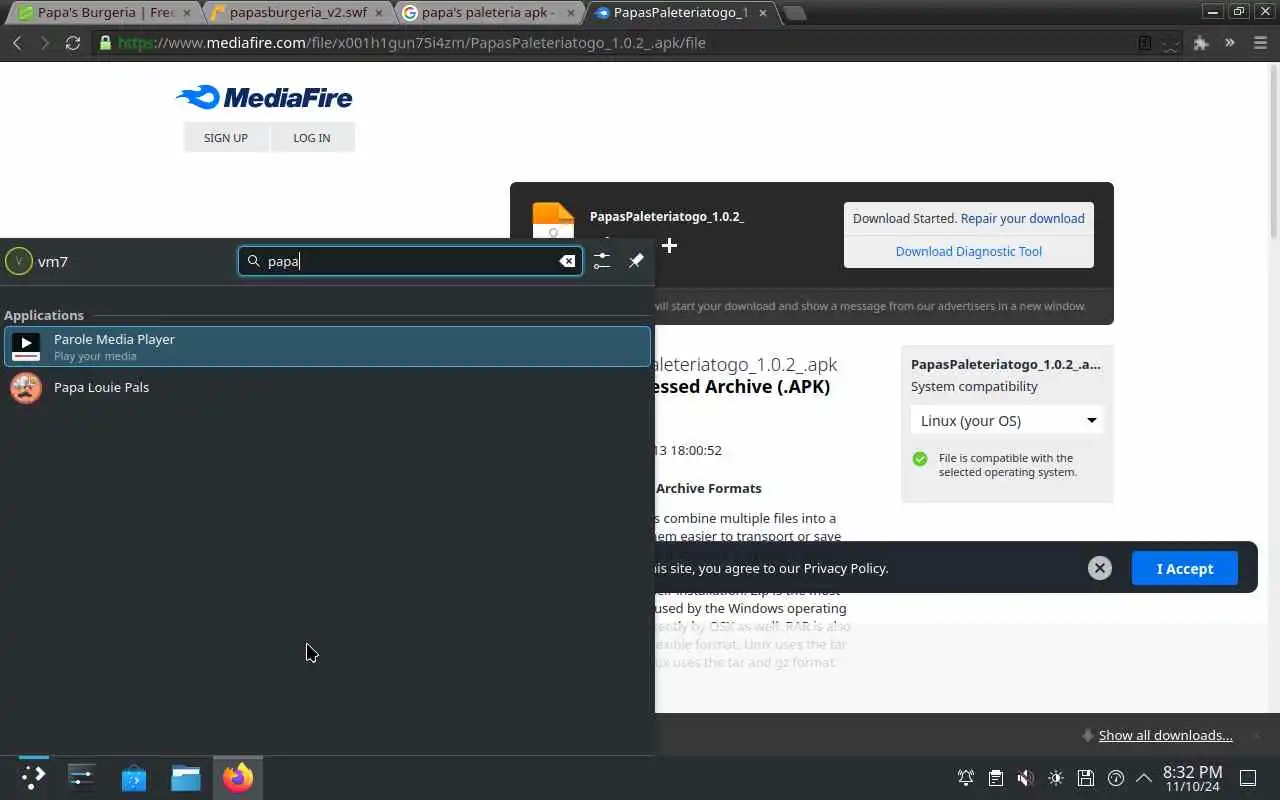Select the PapasPaleteriatogo MediaFire tab

tap(683, 13)
